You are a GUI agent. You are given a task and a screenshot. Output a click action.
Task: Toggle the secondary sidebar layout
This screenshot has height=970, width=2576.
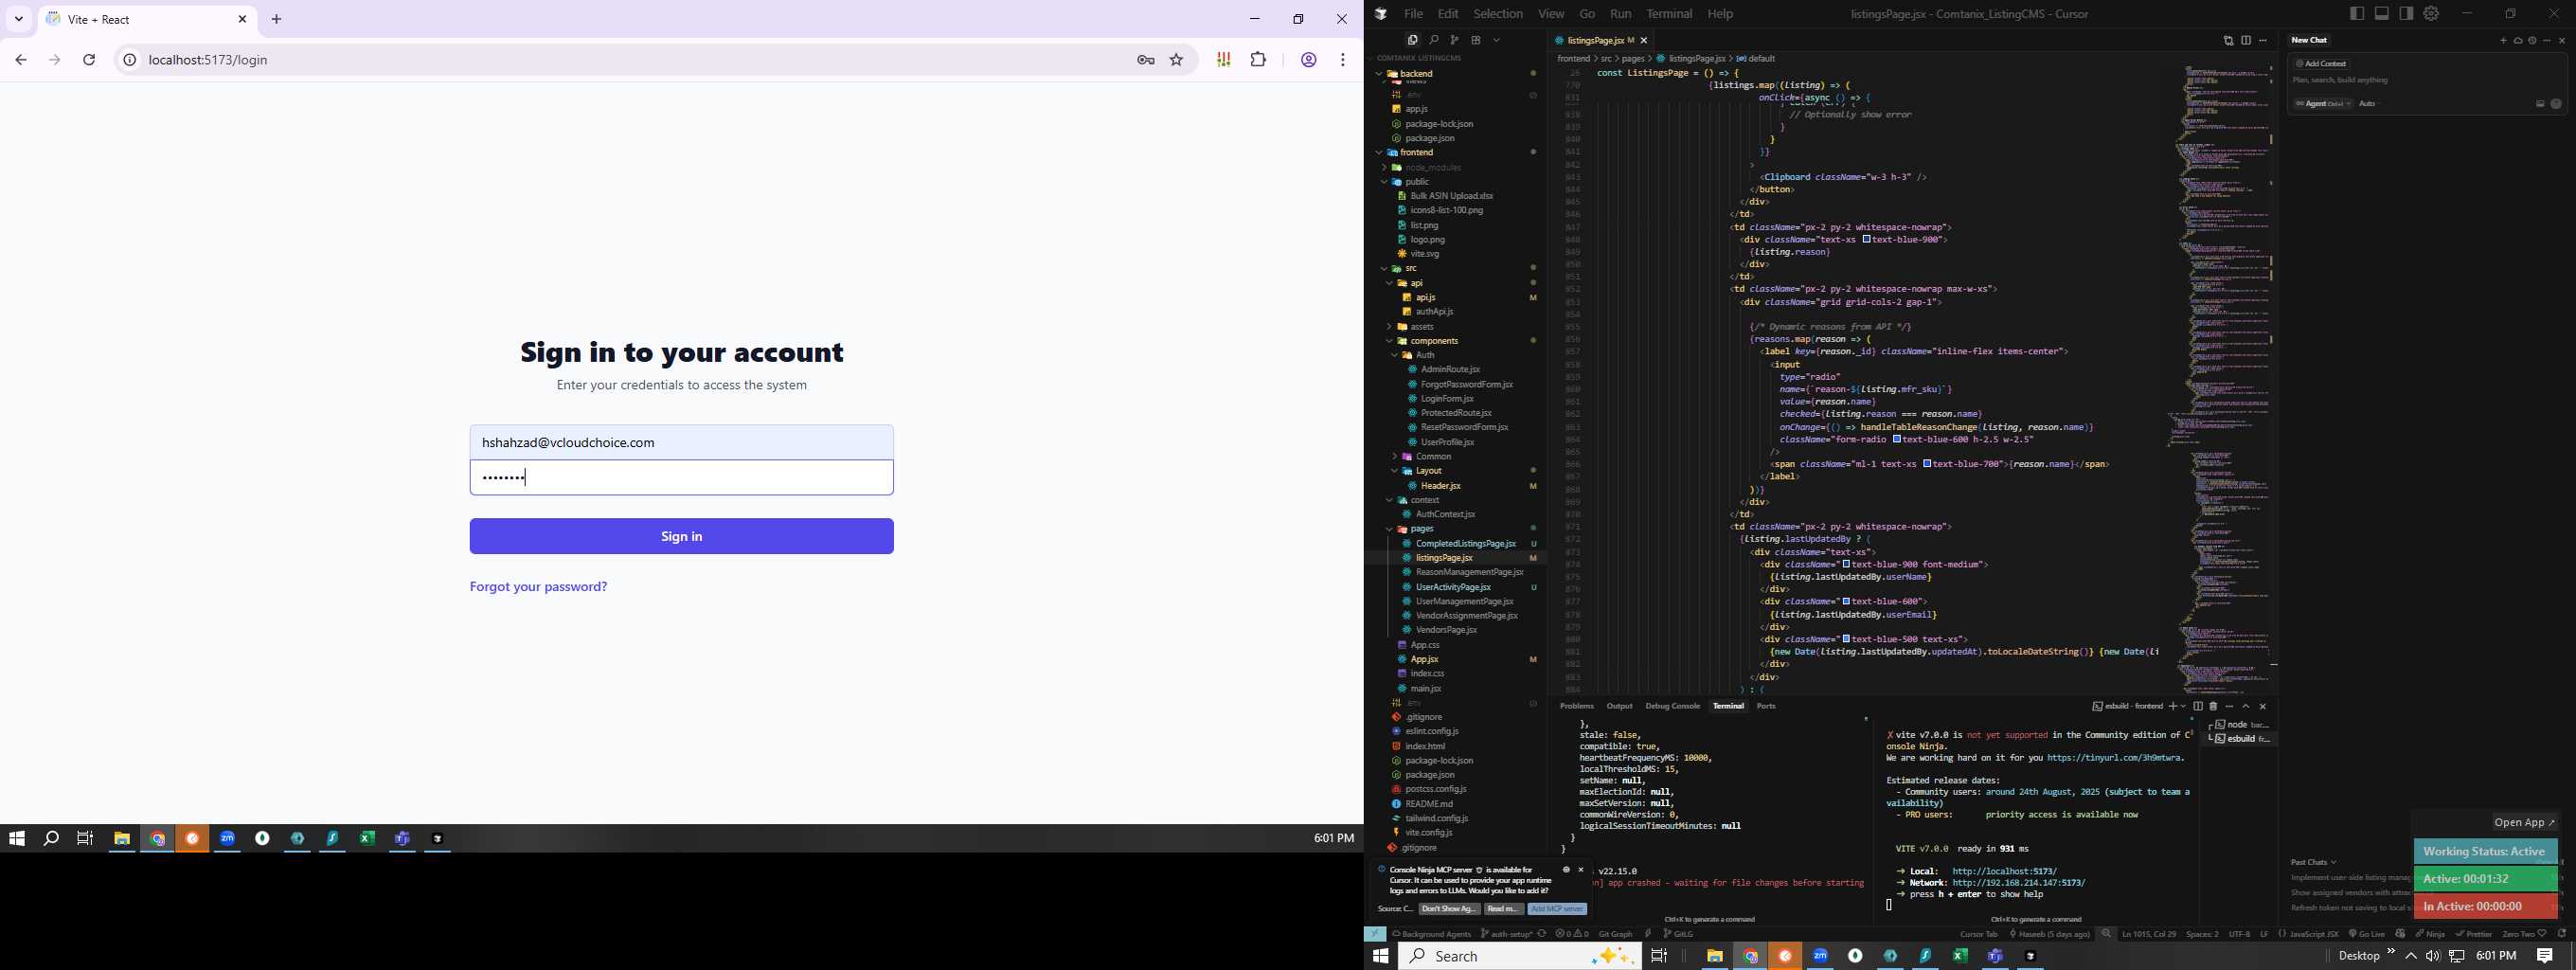tap(2406, 13)
